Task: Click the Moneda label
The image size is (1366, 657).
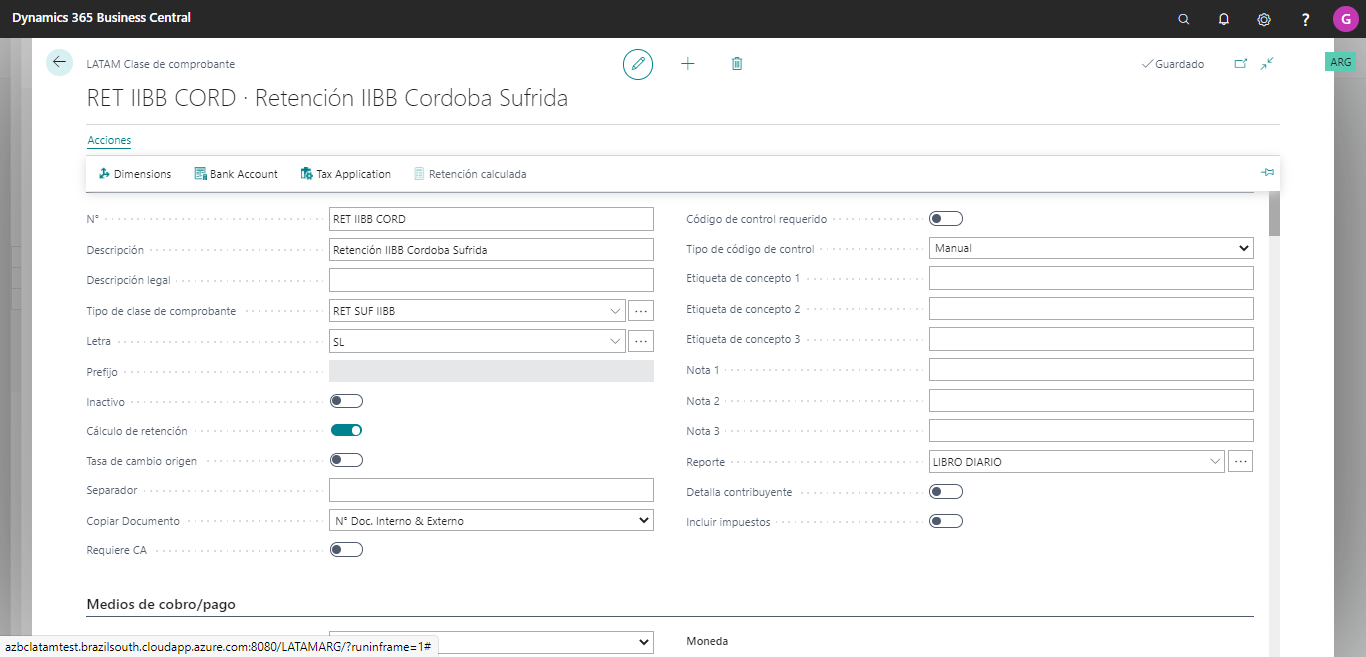Action: click(707, 641)
